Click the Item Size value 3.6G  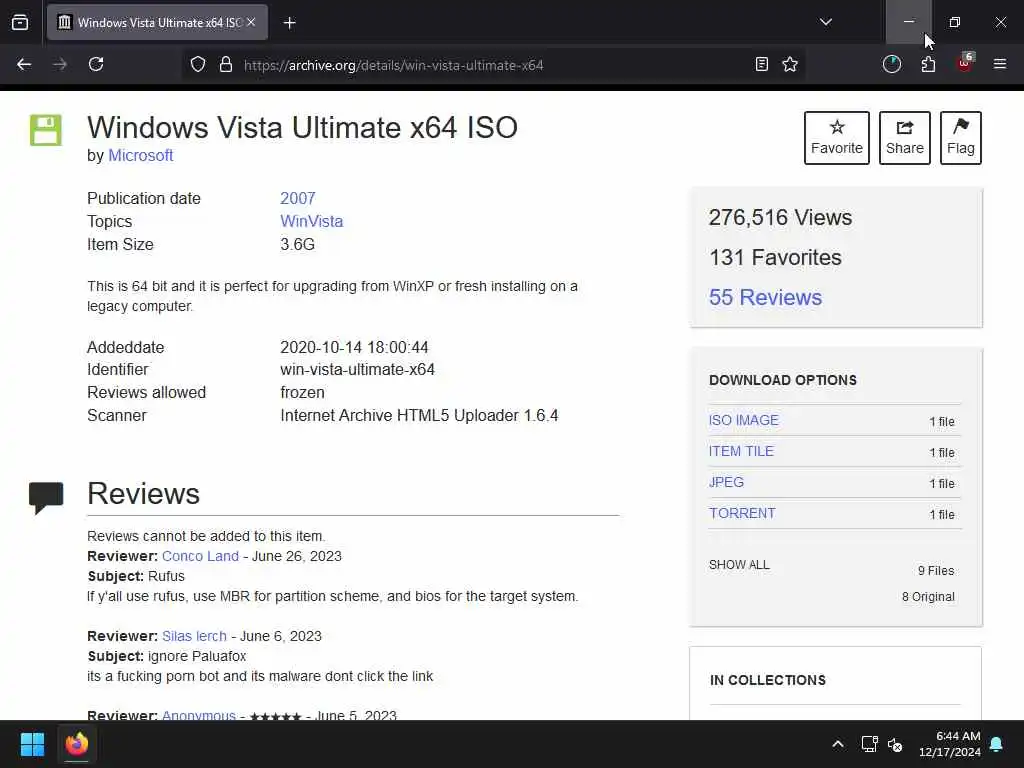pos(297,244)
